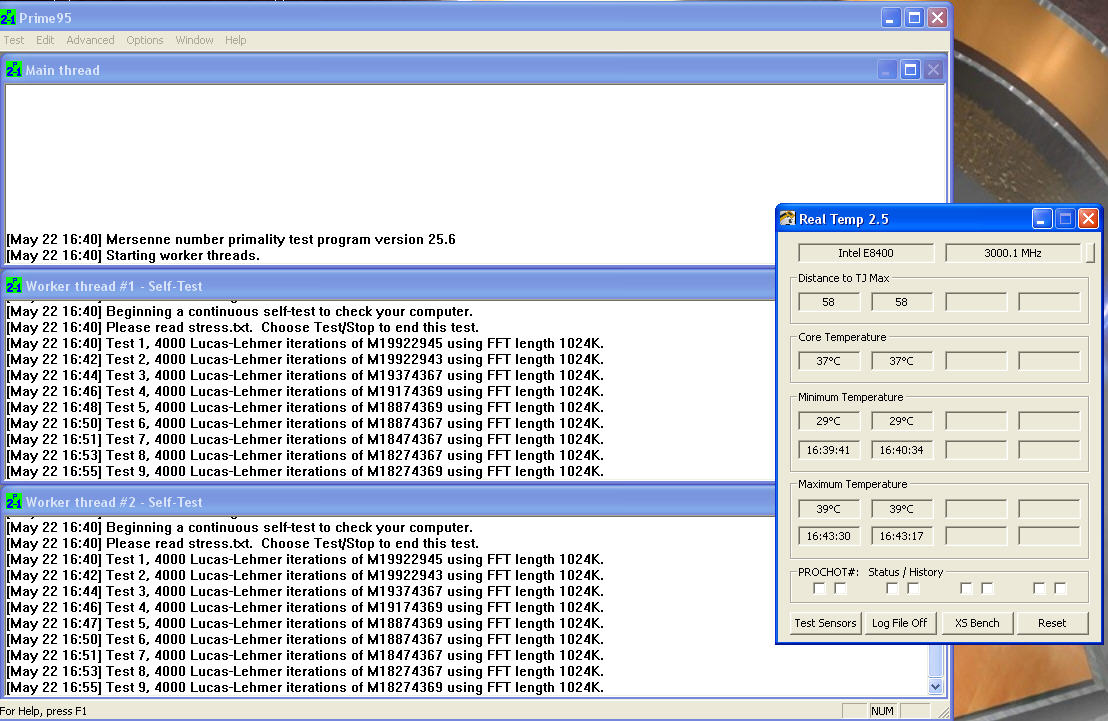1108x721 pixels.
Task: Click 'Please read stress.txt' line in Worker #1
Action: click(x=242, y=327)
